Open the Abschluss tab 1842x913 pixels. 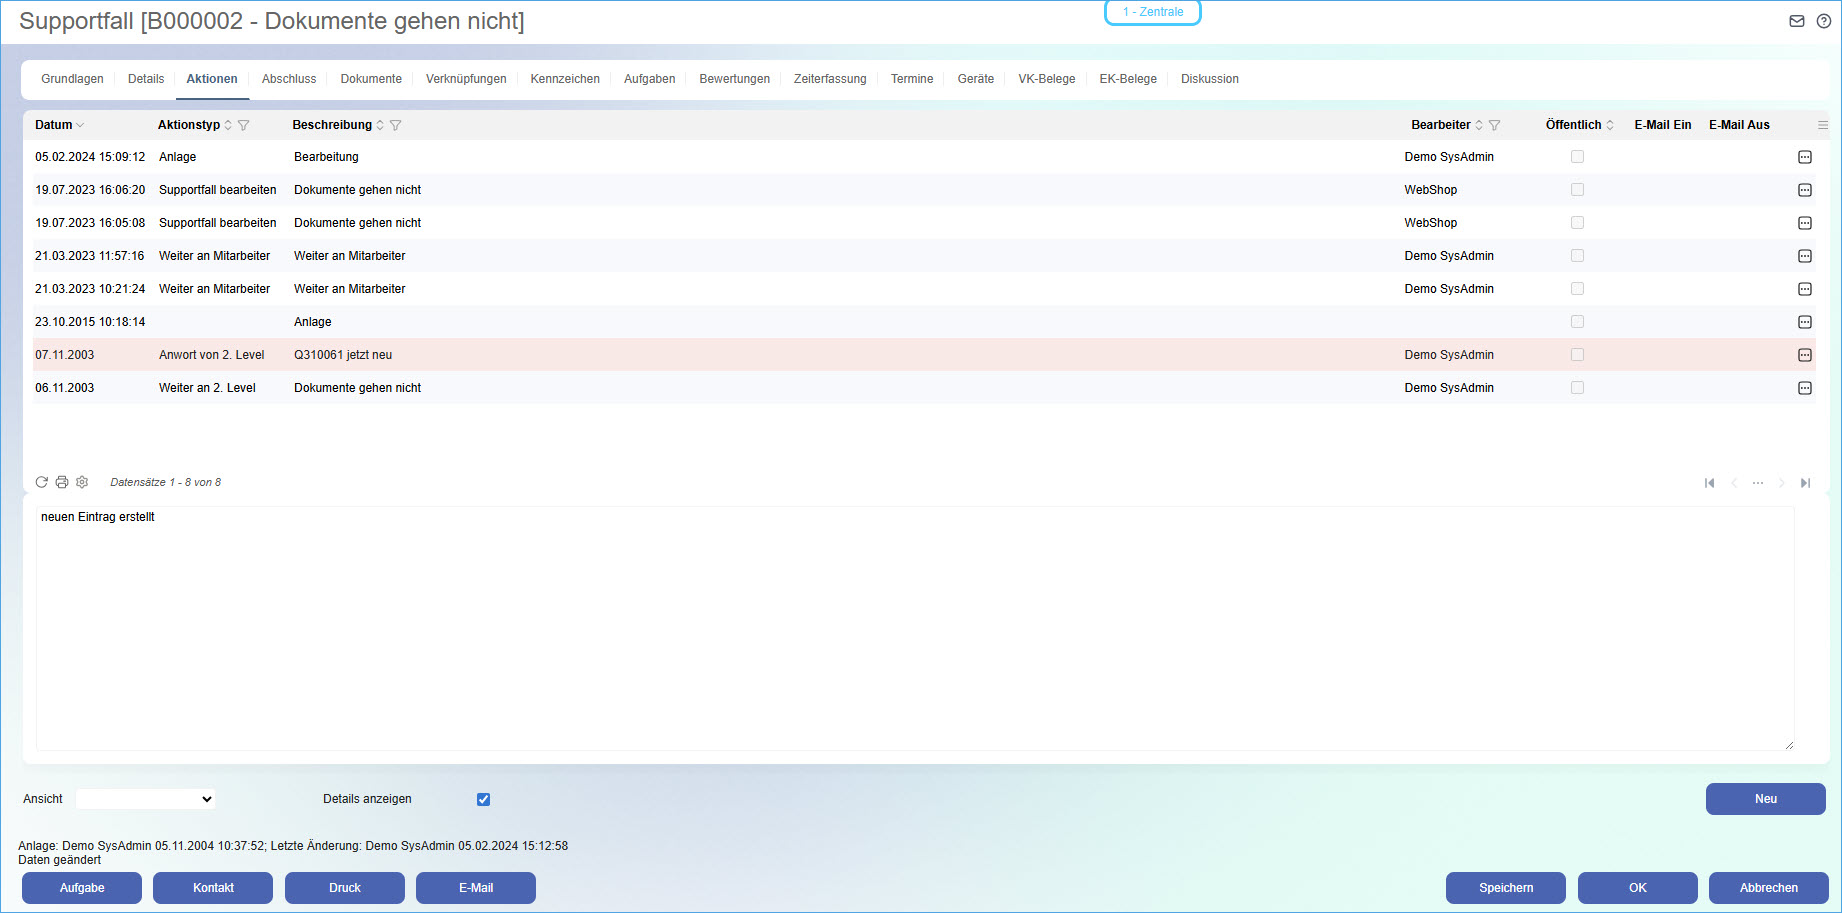289,79
